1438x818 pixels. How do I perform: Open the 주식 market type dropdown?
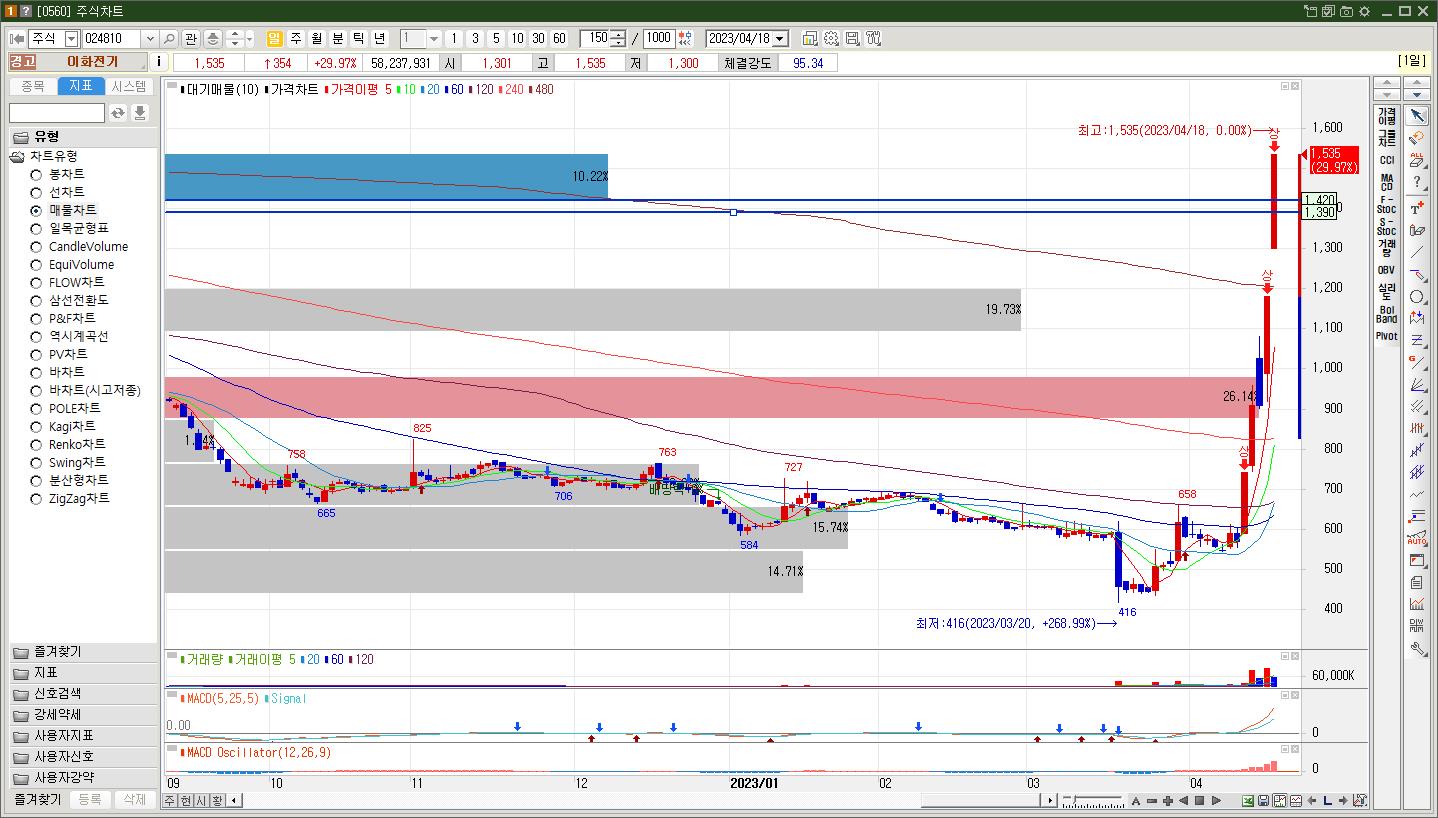click(71, 38)
